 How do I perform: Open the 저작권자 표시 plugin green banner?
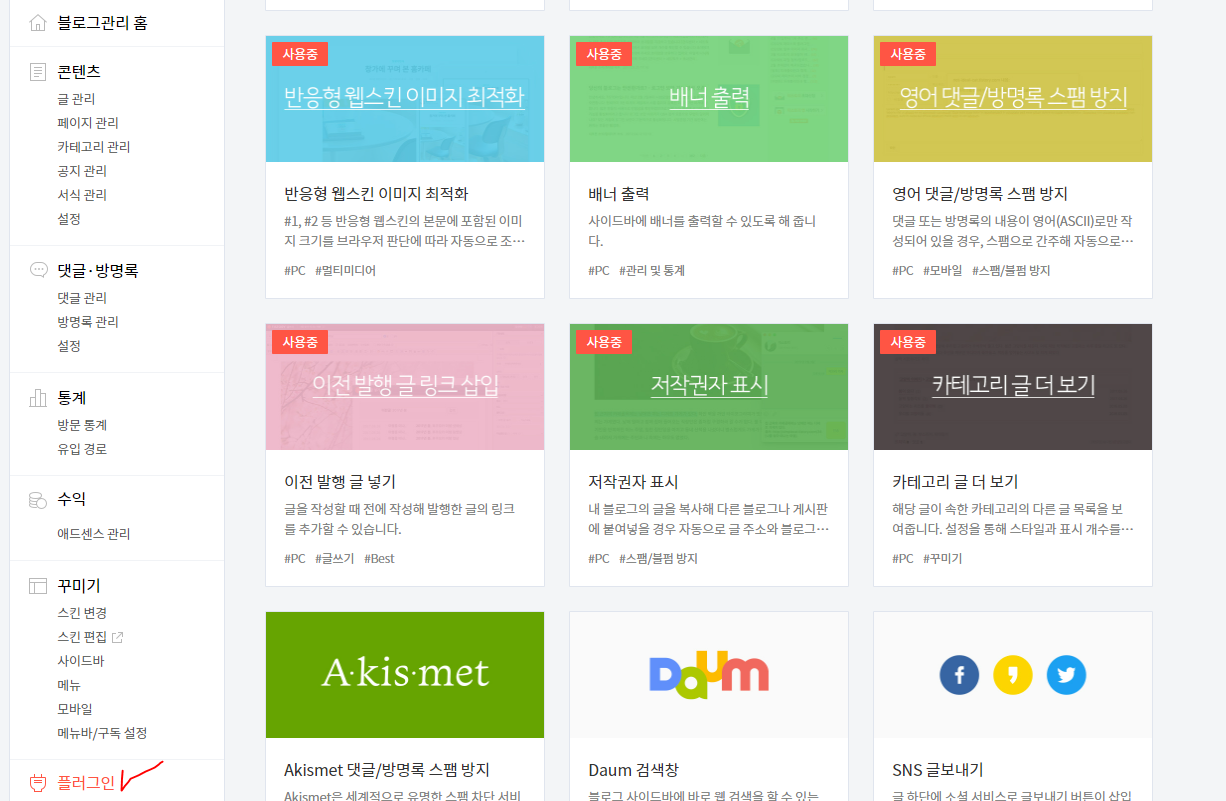pos(709,387)
